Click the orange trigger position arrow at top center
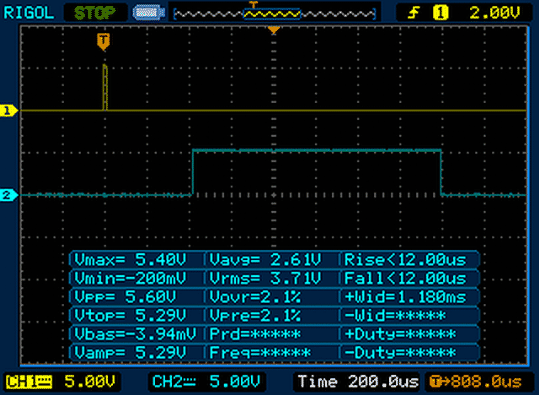 coord(274,30)
